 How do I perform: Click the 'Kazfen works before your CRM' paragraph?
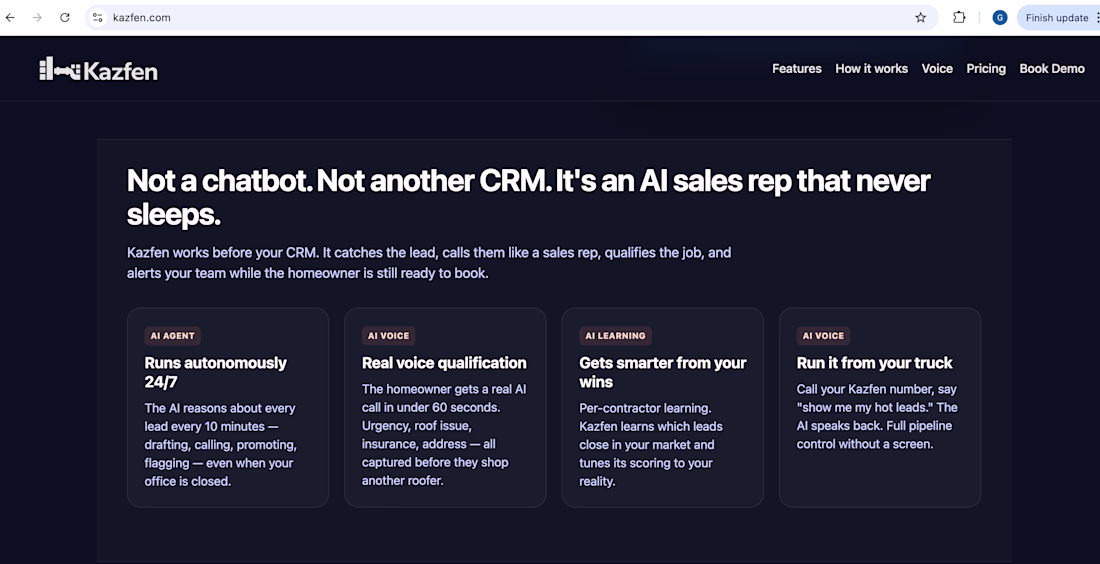[429, 263]
